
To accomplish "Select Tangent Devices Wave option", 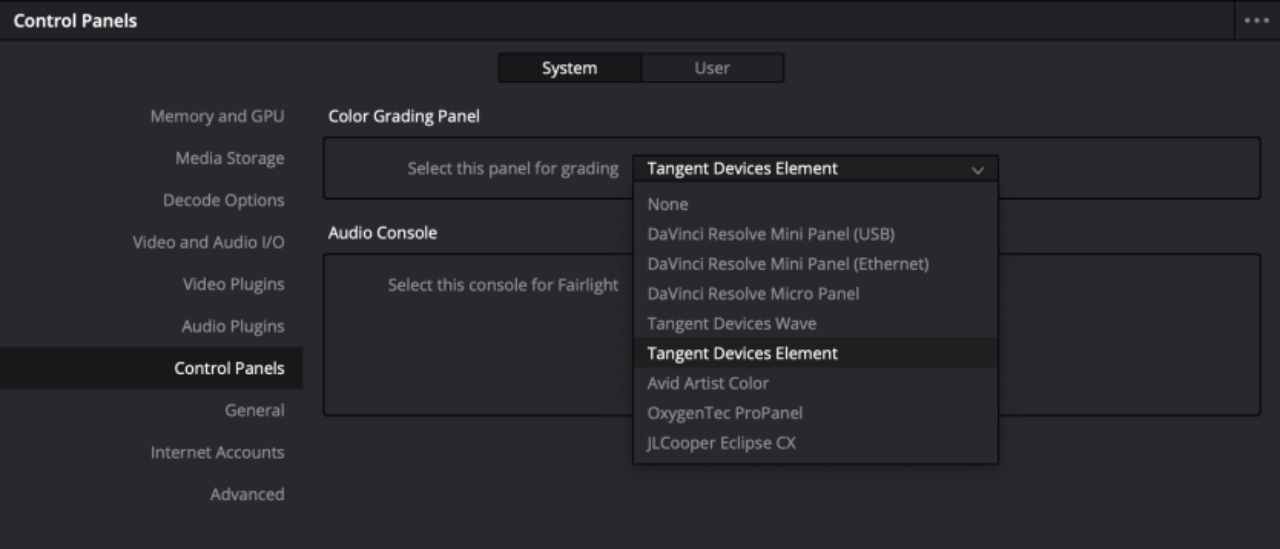I will click(x=731, y=324).
